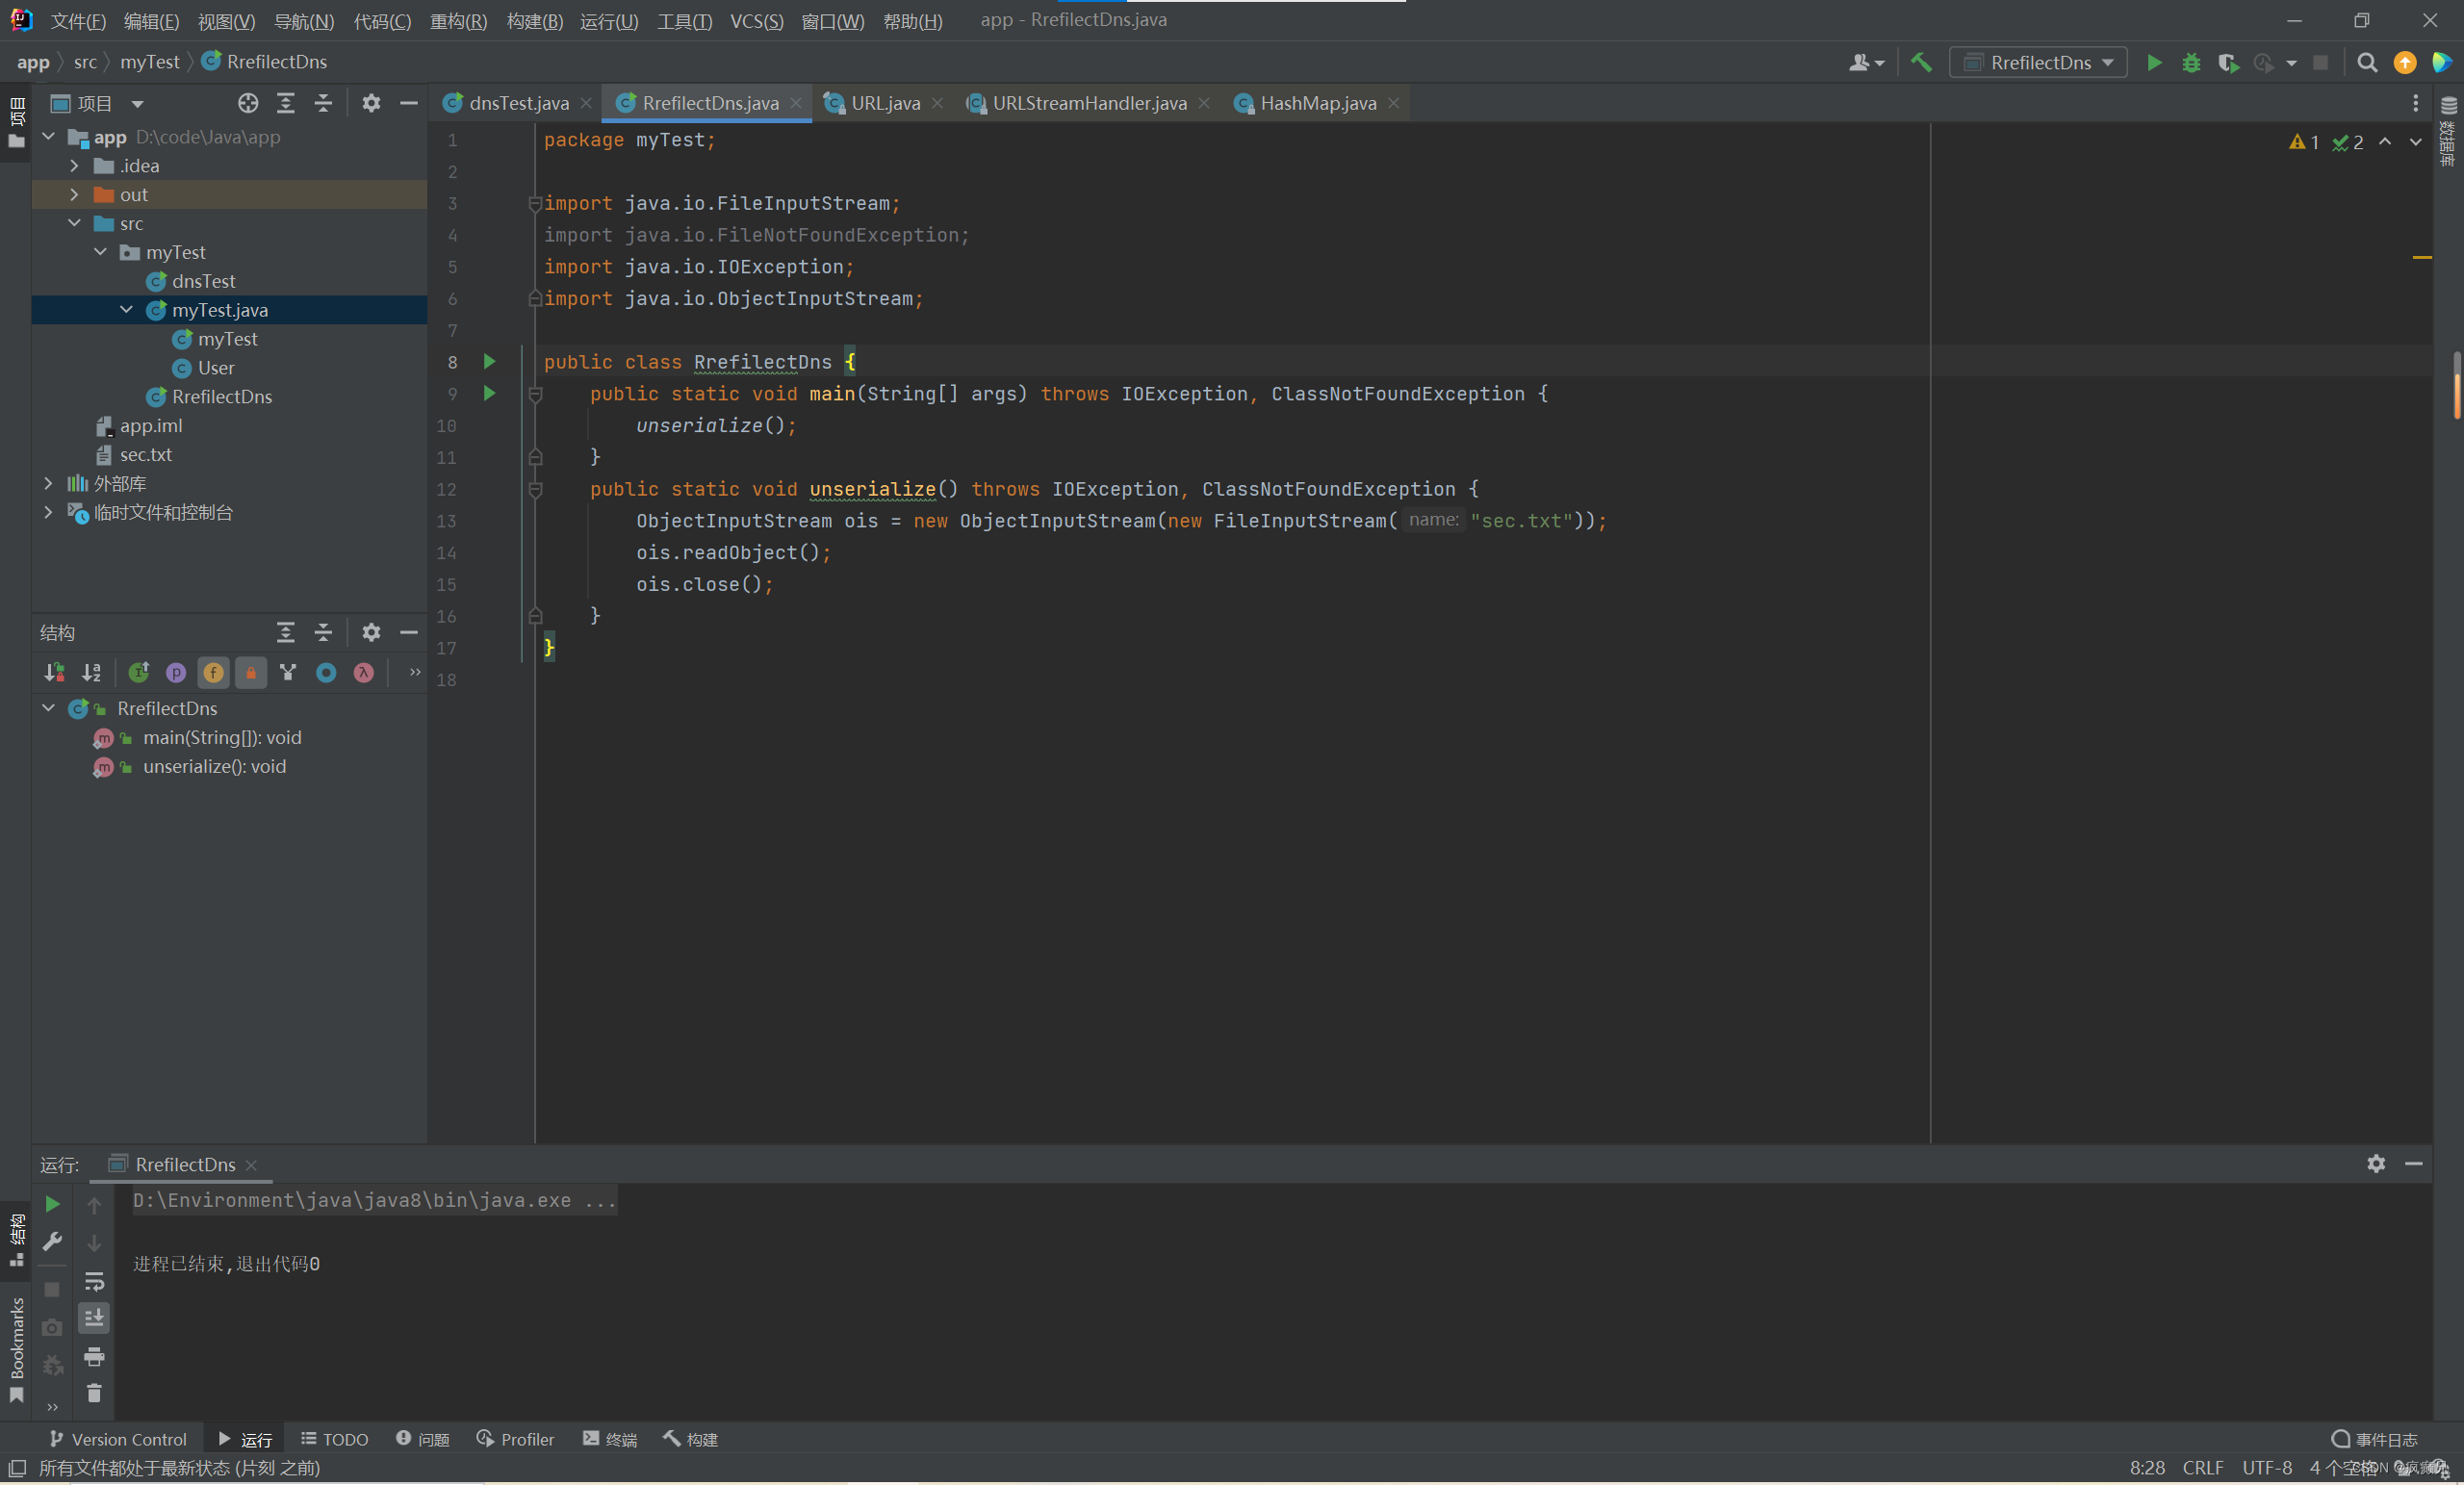Toggle show inherited members in structure
2464x1485 pixels.
[x=139, y=673]
